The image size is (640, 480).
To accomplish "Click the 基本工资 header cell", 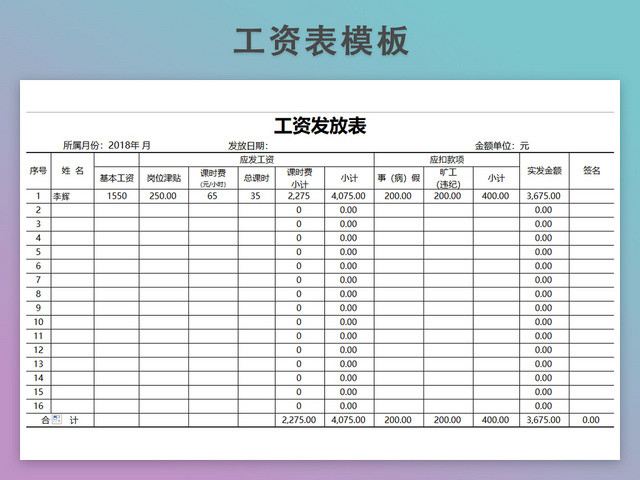I will pyautogui.click(x=117, y=178).
